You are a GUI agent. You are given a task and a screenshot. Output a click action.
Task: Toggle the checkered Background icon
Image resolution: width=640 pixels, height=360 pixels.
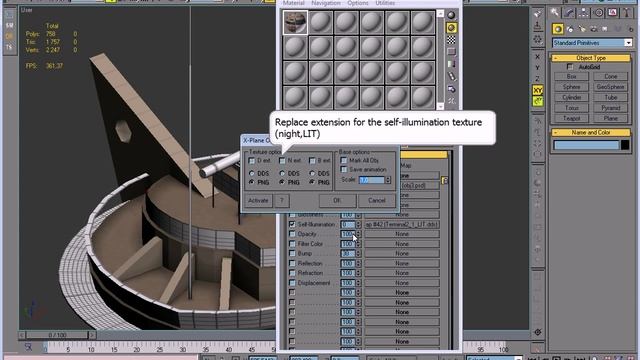click(451, 40)
